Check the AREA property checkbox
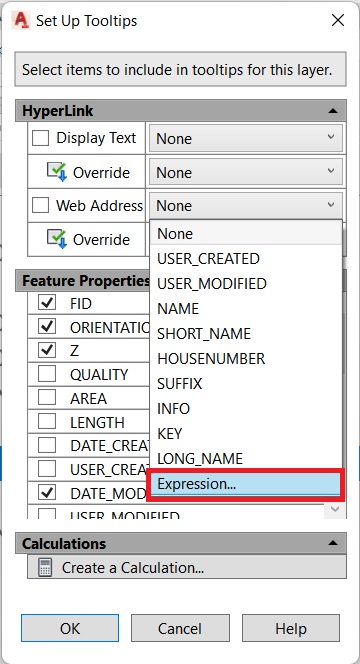This screenshot has height=664, width=360. pyautogui.click(x=47, y=398)
